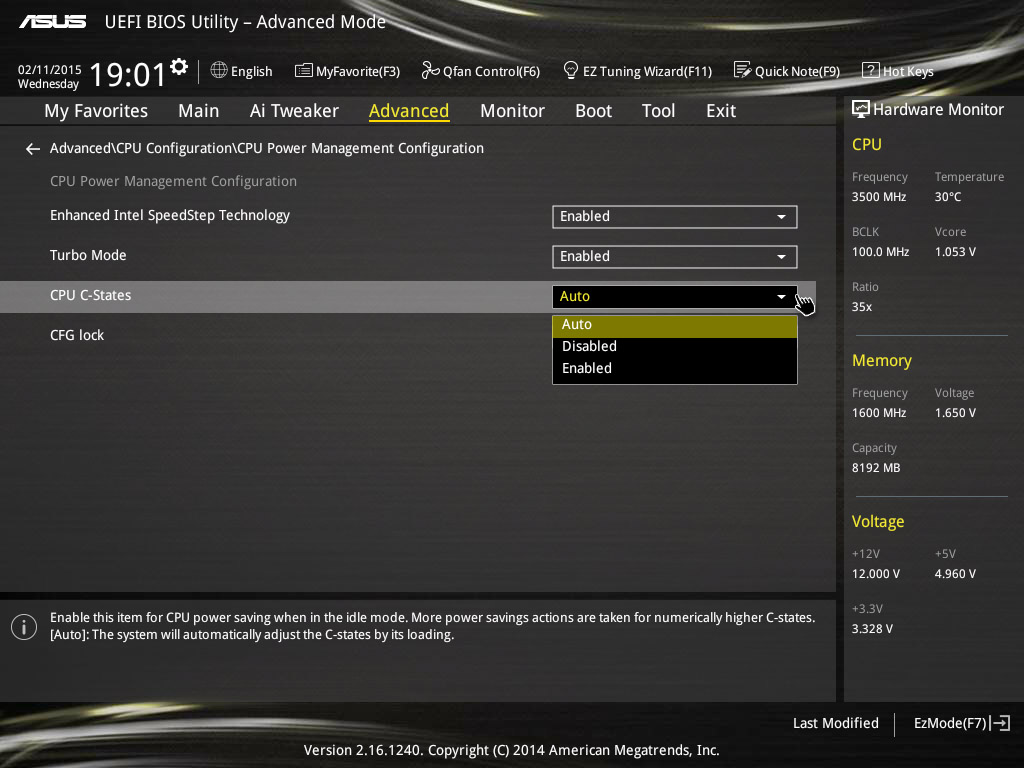Click the memory capacity 8192 MB
The height and width of the screenshot is (768, 1024).
click(876, 468)
